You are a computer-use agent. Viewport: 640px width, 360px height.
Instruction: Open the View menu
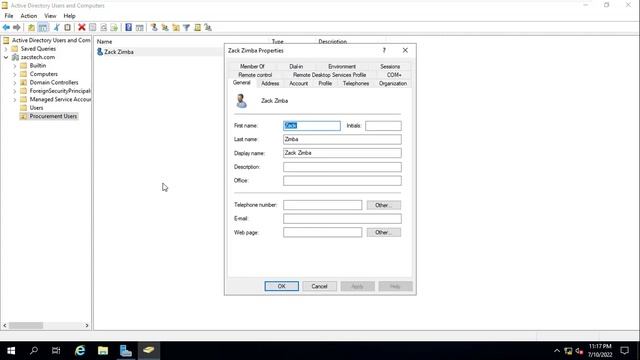(50, 16)
